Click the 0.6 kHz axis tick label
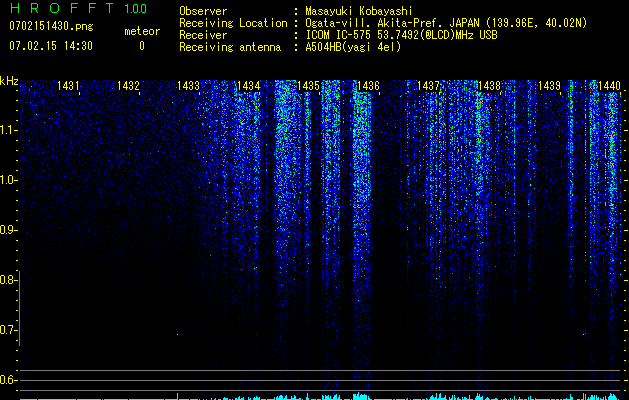 (7, 380)
